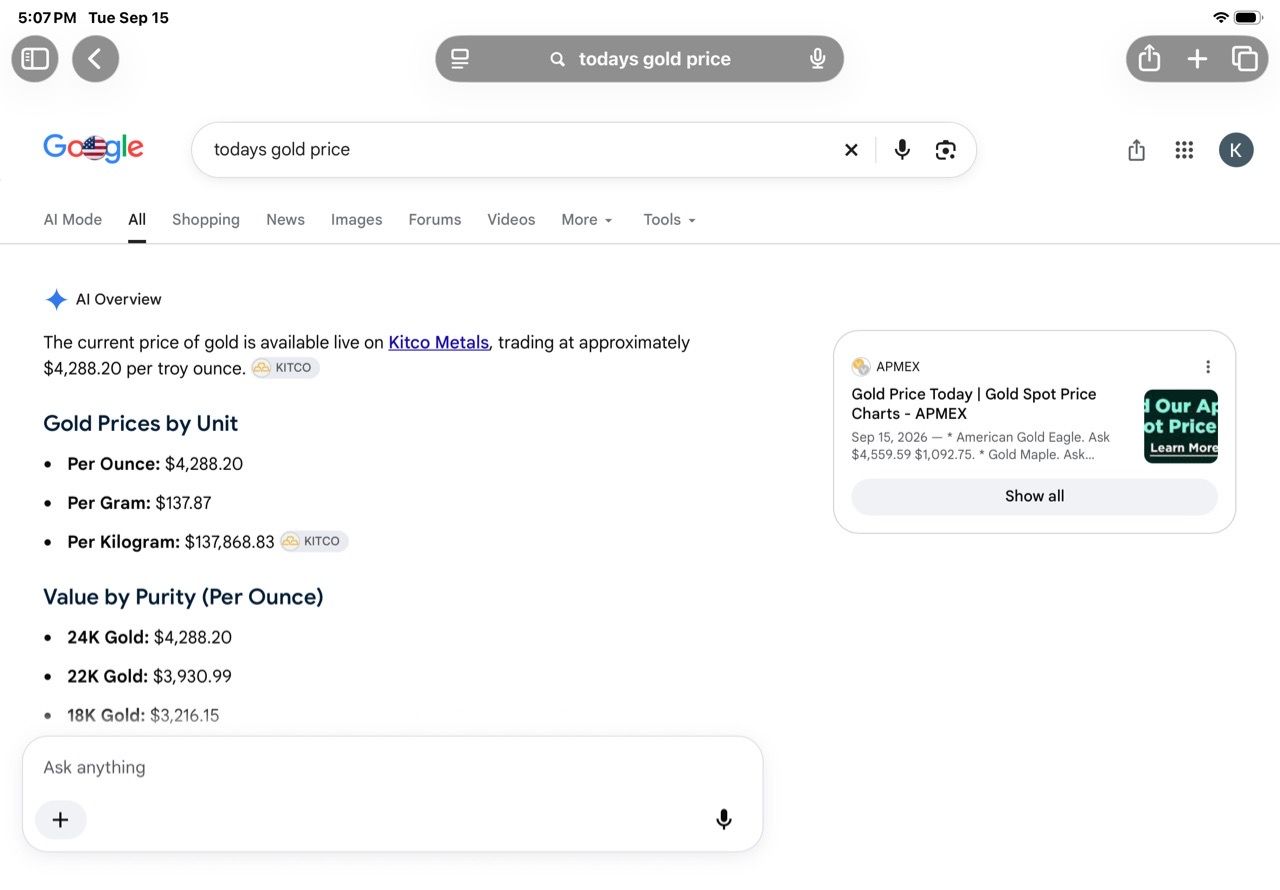Tap the Safari address bar text
The width and height of the screenshot is (1280, 890).
tap(655, 59)
